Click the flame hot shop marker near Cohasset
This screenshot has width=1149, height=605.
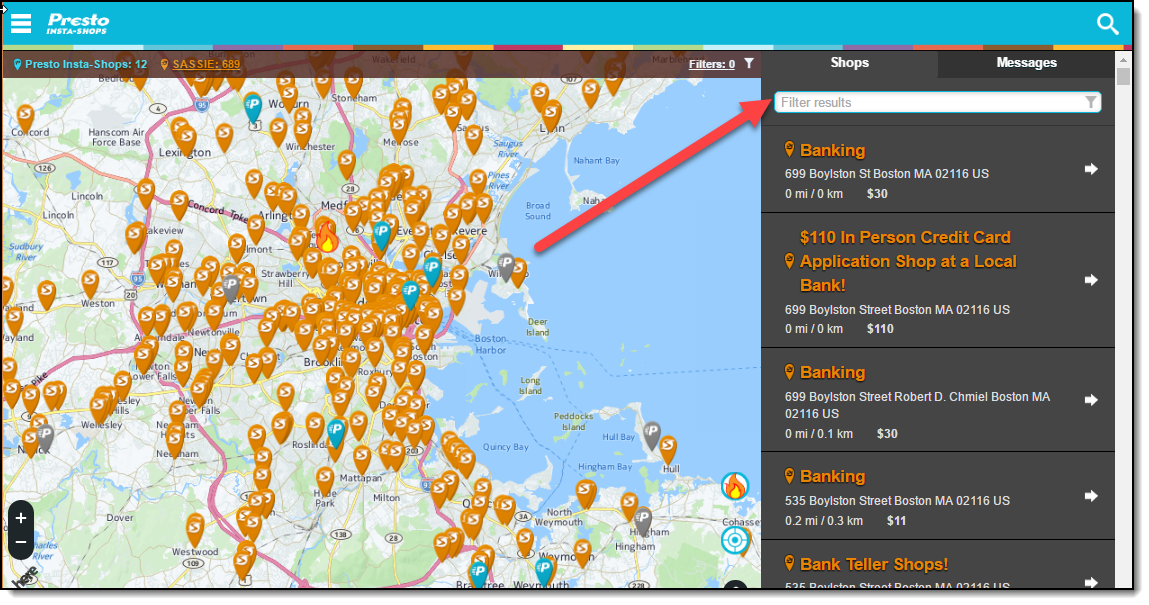[x=734, y=486]
